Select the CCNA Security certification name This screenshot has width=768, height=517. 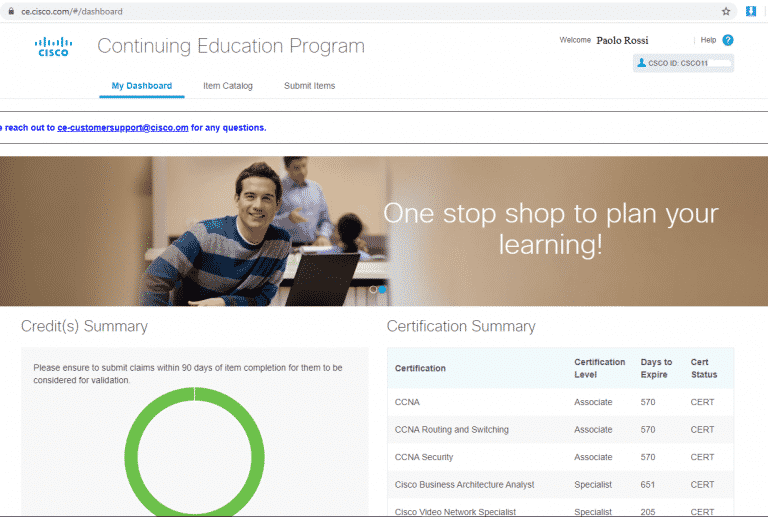click(424, 457)
